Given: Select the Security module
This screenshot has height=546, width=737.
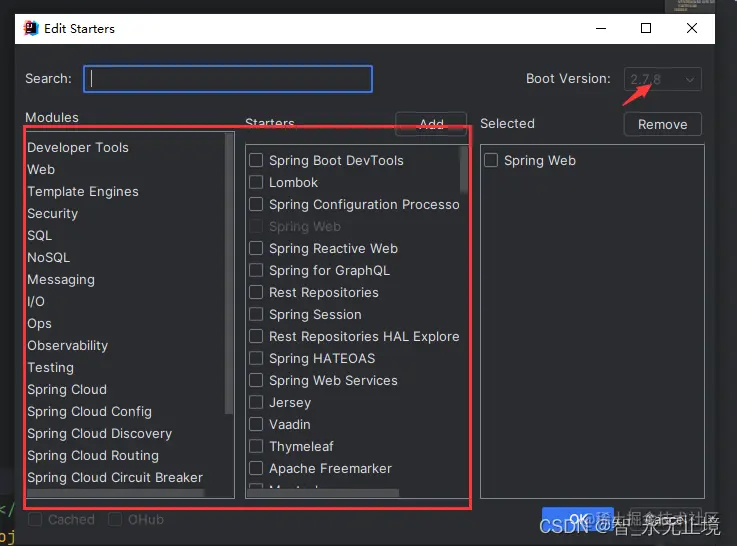Looking at the screenshot, I should (x=53, y=214).
